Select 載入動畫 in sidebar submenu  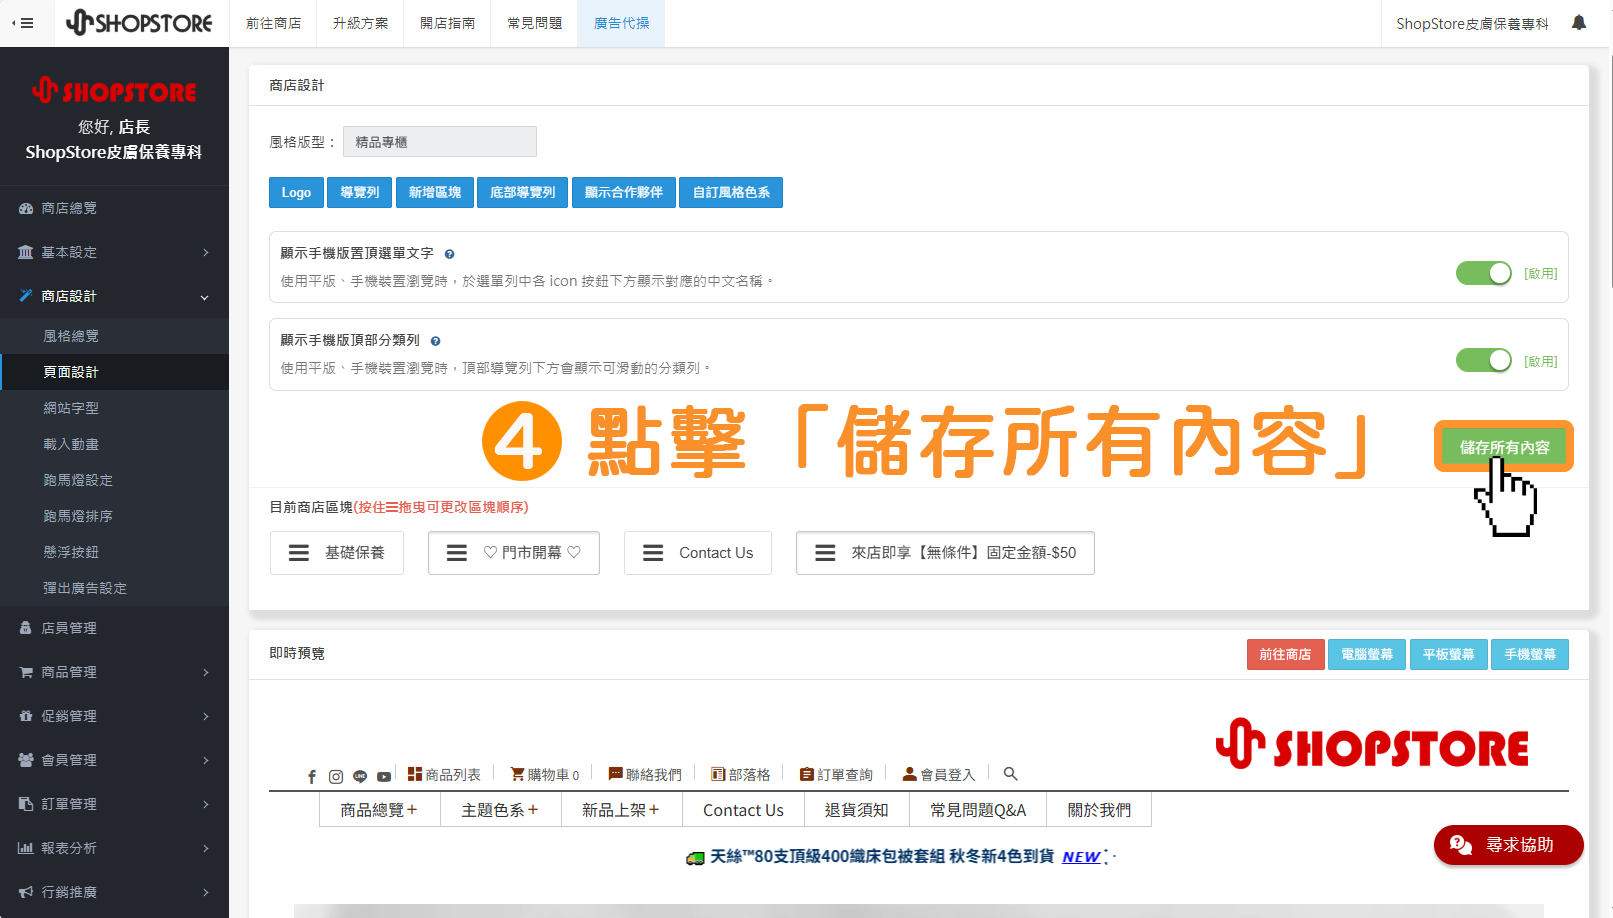click(x=114, y=444)
